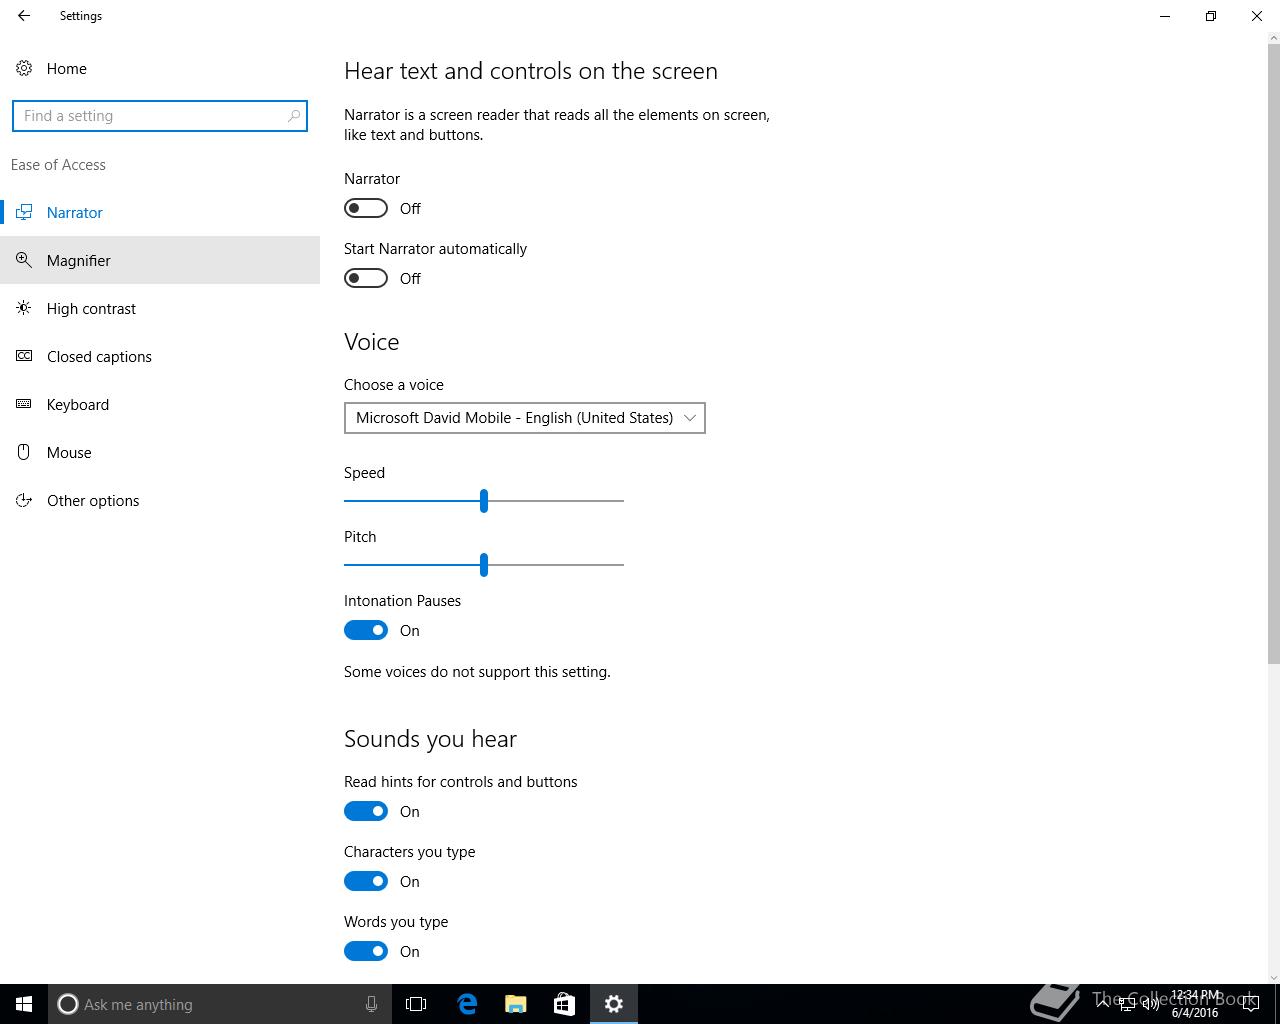Viewport: 1280px width, 1024px height.
Task: Turn off Intonation Pauses
Action: (x=366, y=630)
